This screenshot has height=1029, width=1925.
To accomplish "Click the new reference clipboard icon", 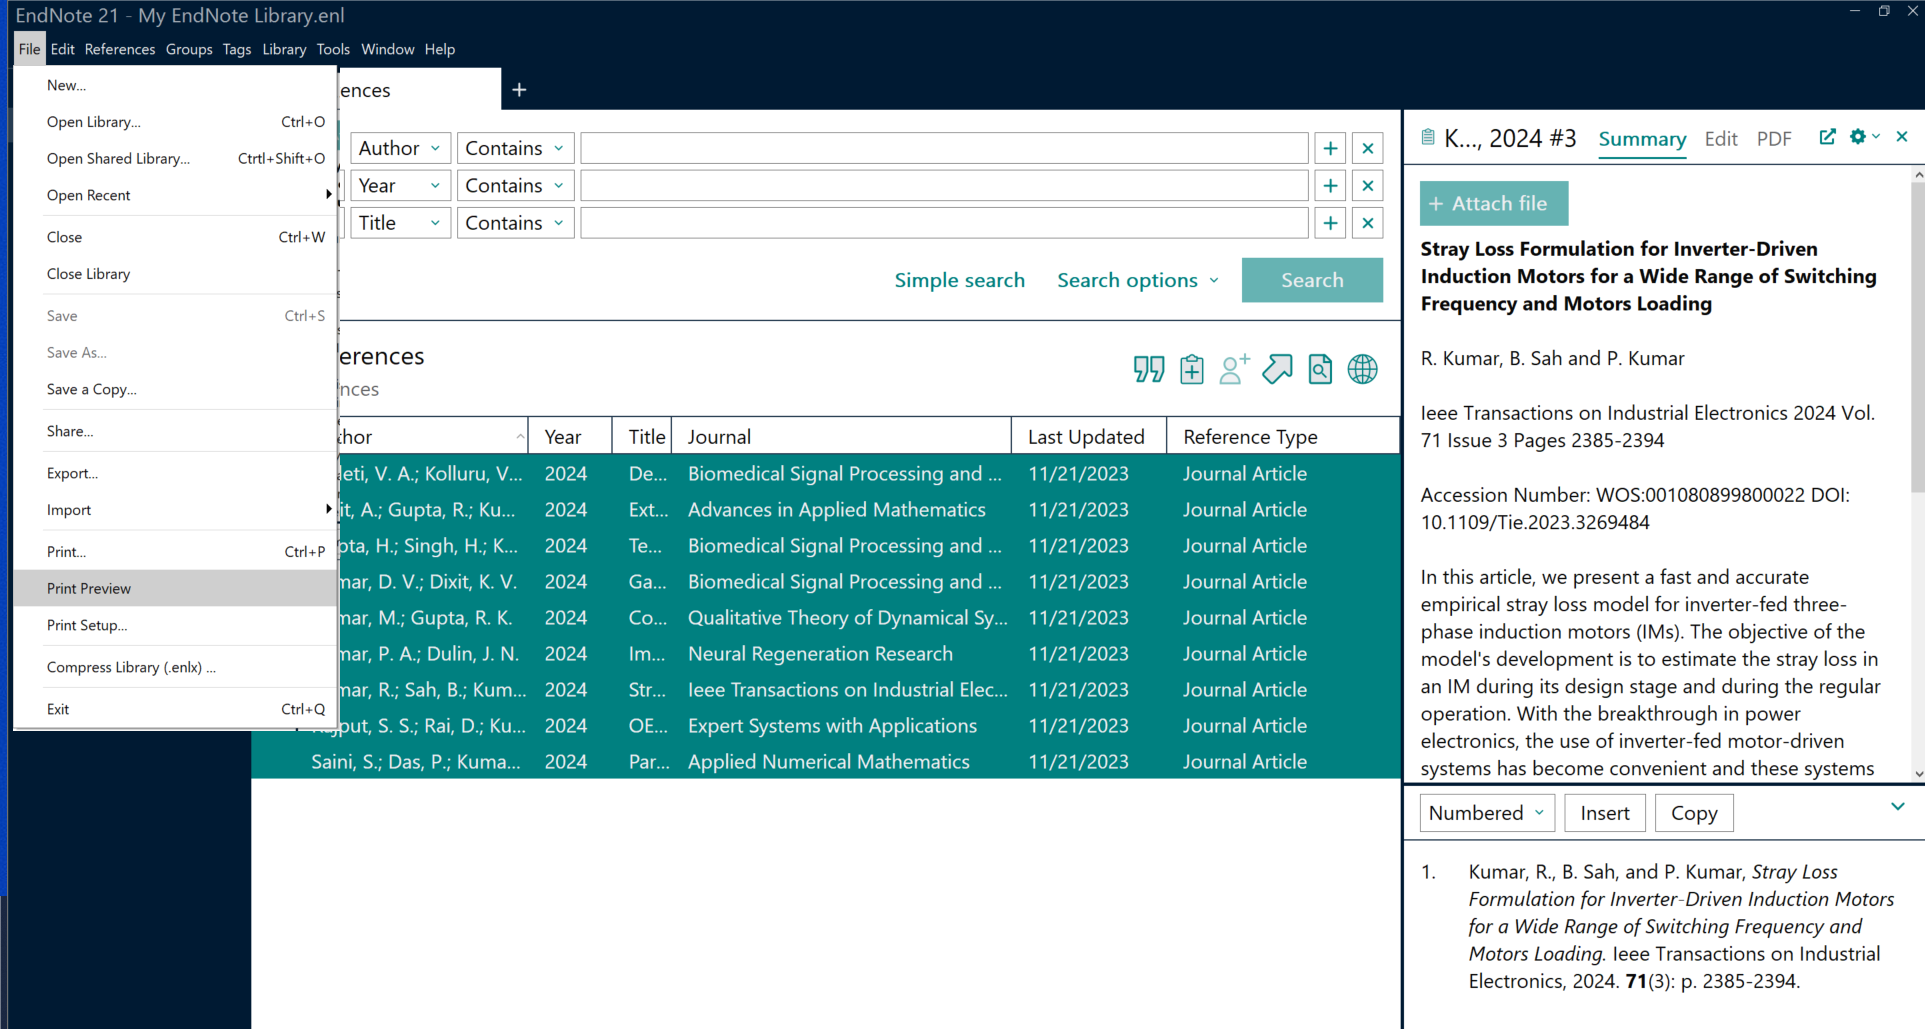I will 1191,369.
